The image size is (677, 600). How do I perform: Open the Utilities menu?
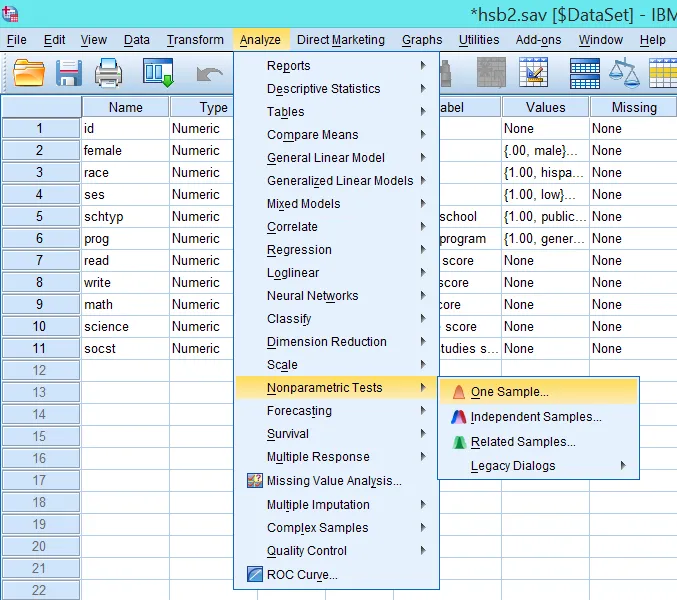tap(479, 40)
